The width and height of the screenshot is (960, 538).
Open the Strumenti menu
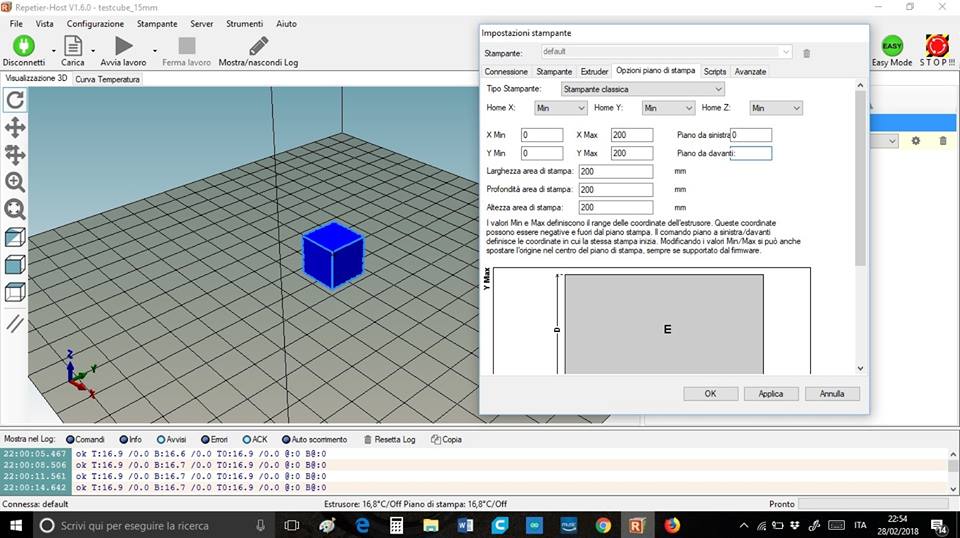tap(244, 24)
